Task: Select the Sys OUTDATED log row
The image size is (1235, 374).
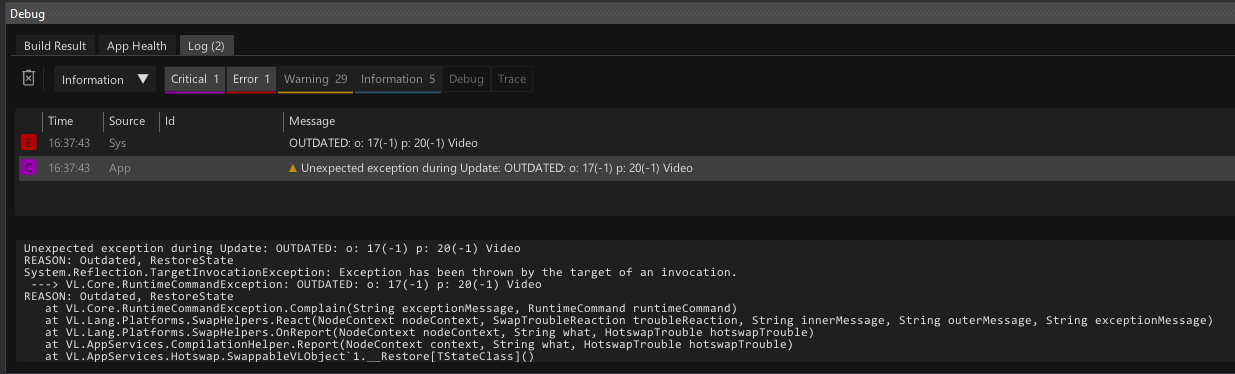Action: tap(625, 143)
